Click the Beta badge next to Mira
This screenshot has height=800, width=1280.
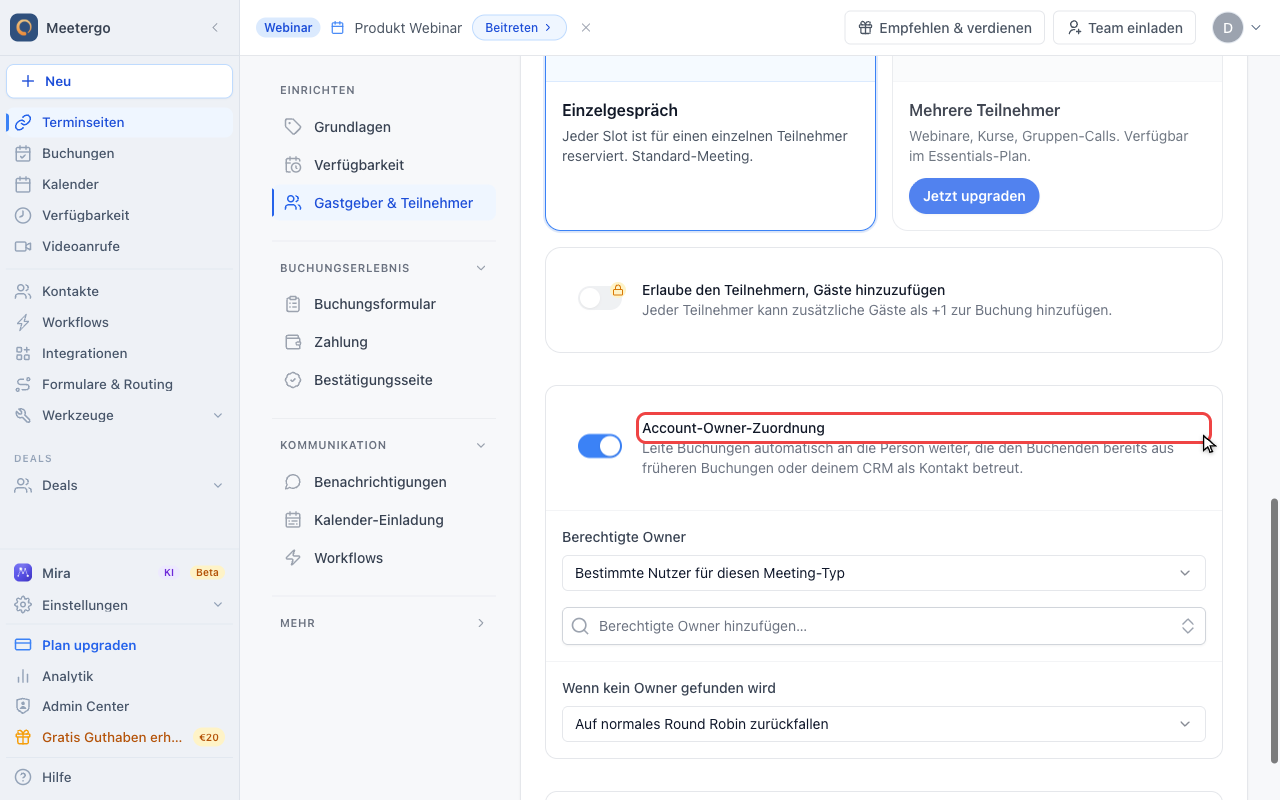click(x=207, y=573)
